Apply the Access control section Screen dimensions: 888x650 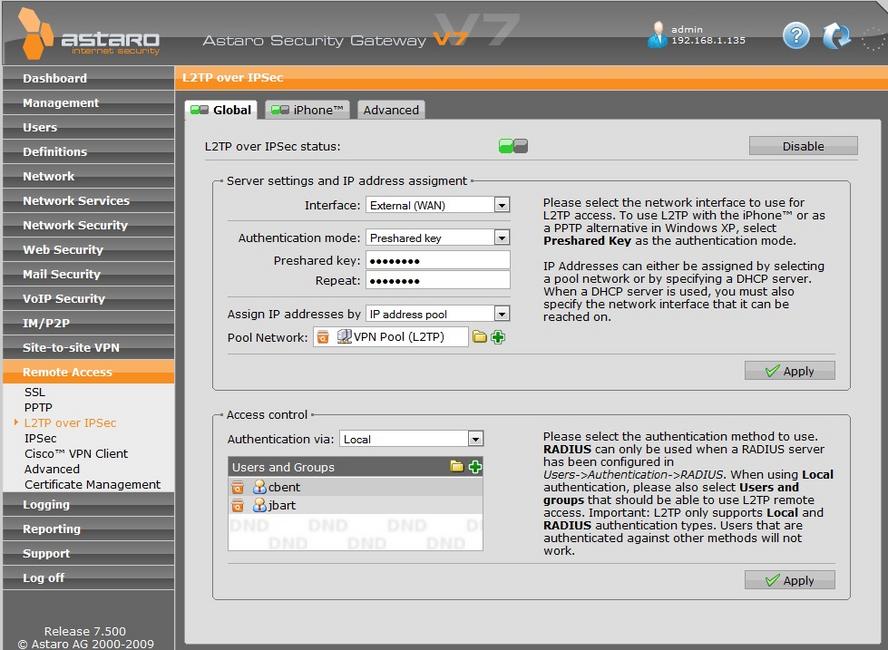[789, 580]
